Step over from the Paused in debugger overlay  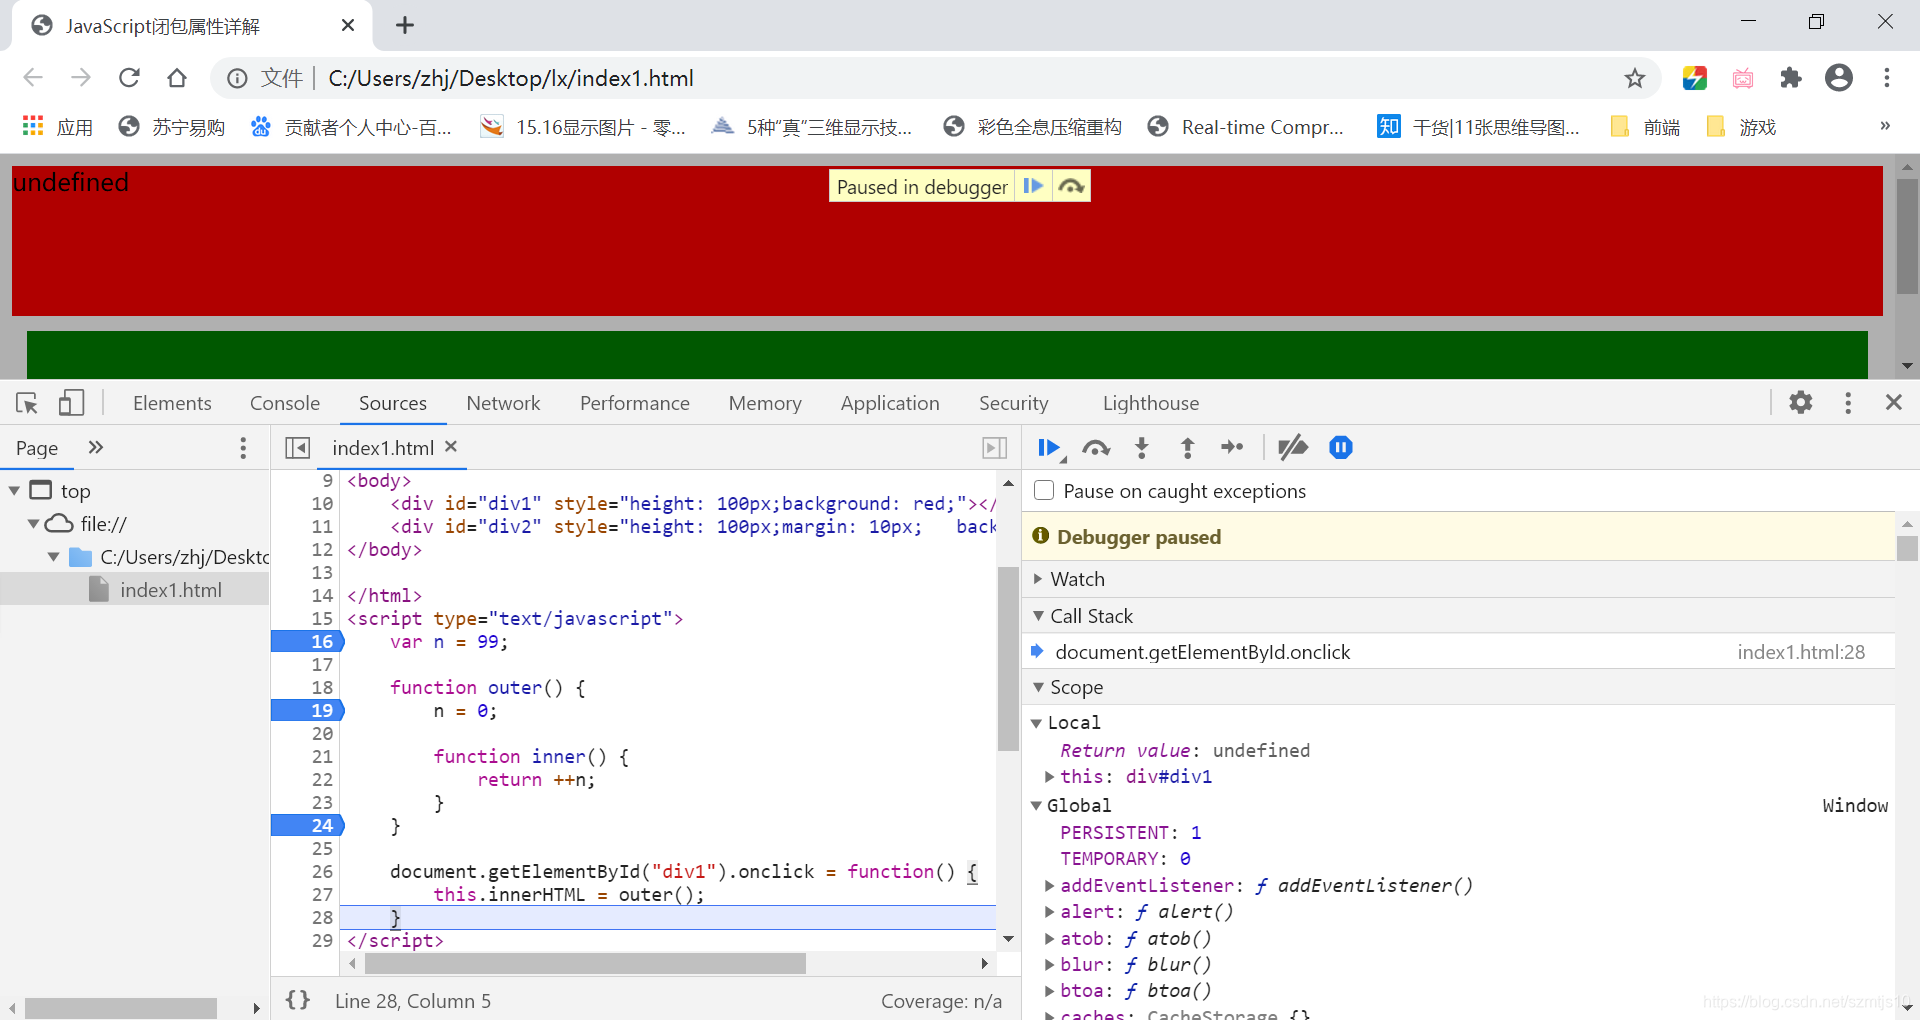coord(1071,186)
